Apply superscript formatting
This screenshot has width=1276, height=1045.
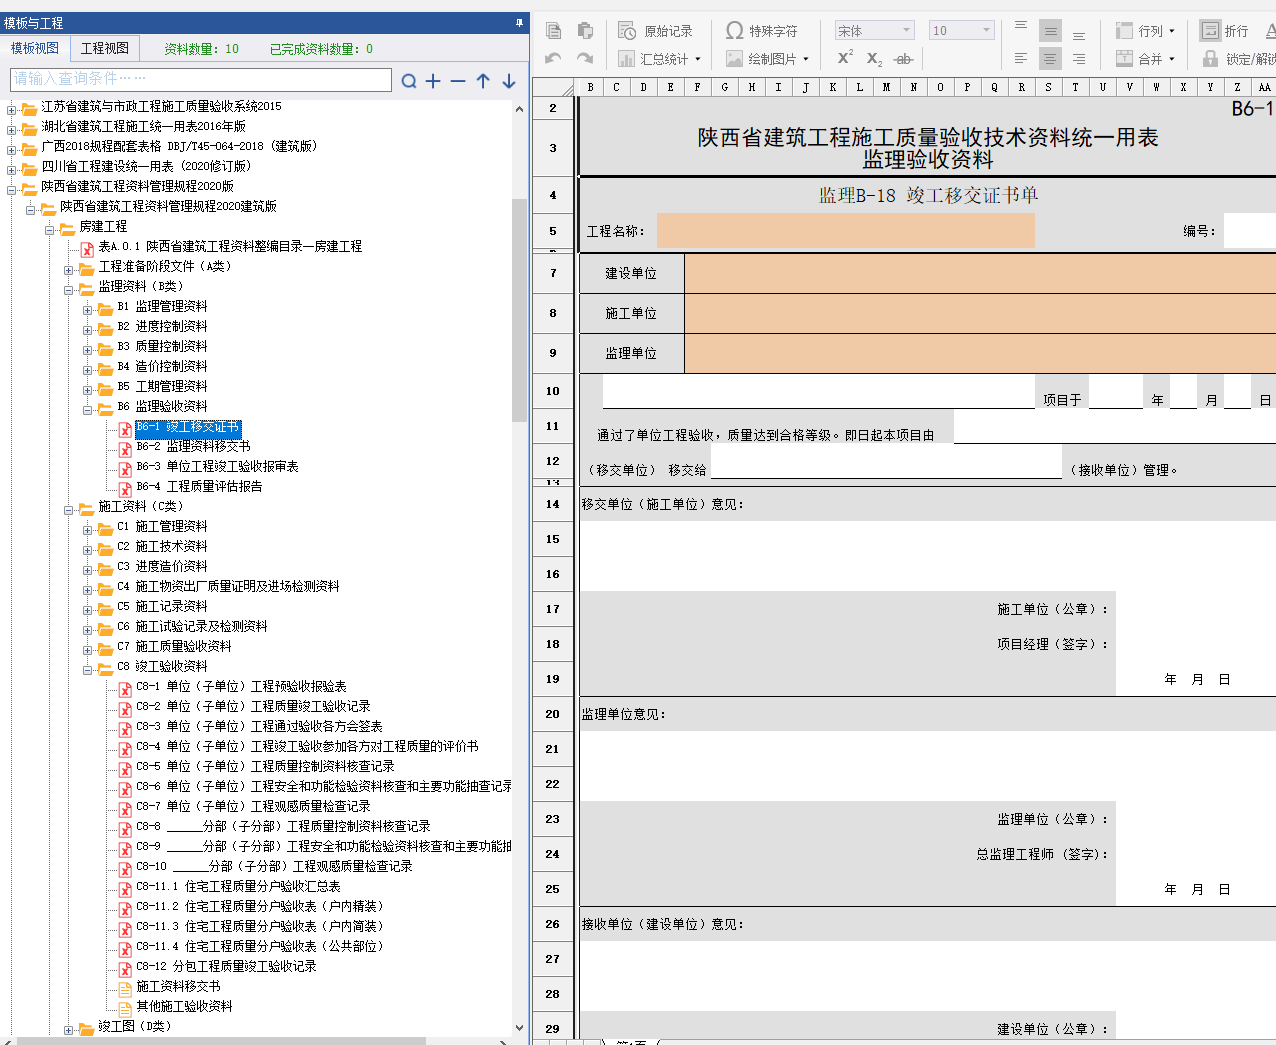pyautogui.click(x=845, y=58)
